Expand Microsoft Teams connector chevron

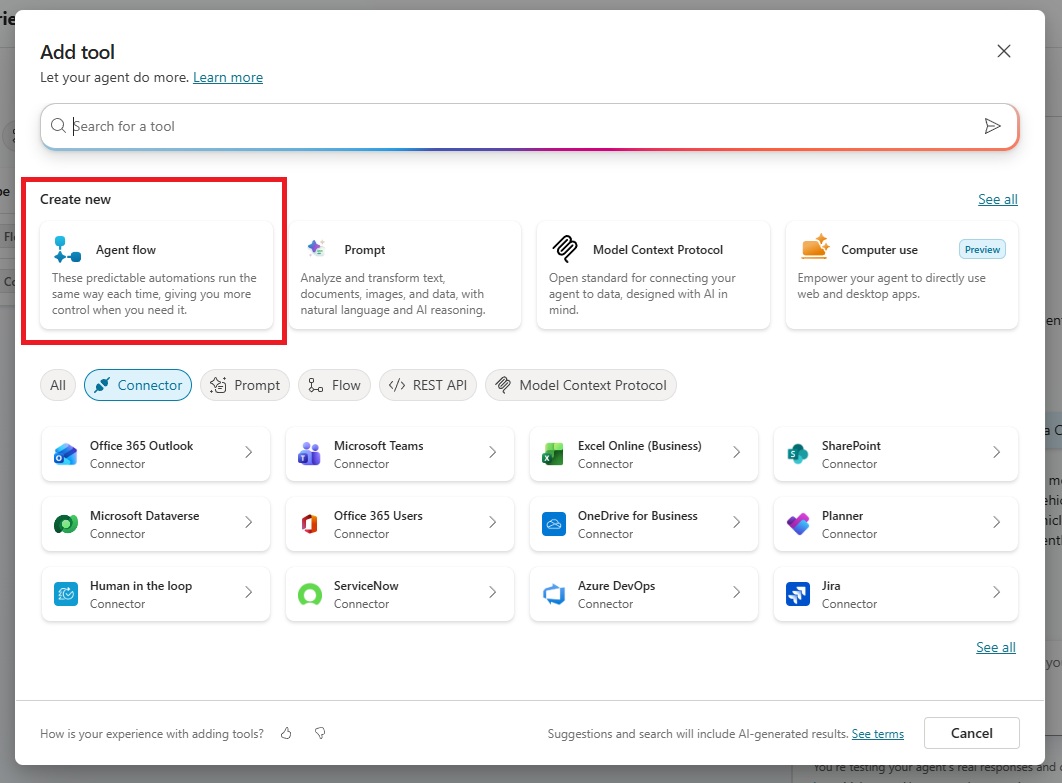coord(492,452)
